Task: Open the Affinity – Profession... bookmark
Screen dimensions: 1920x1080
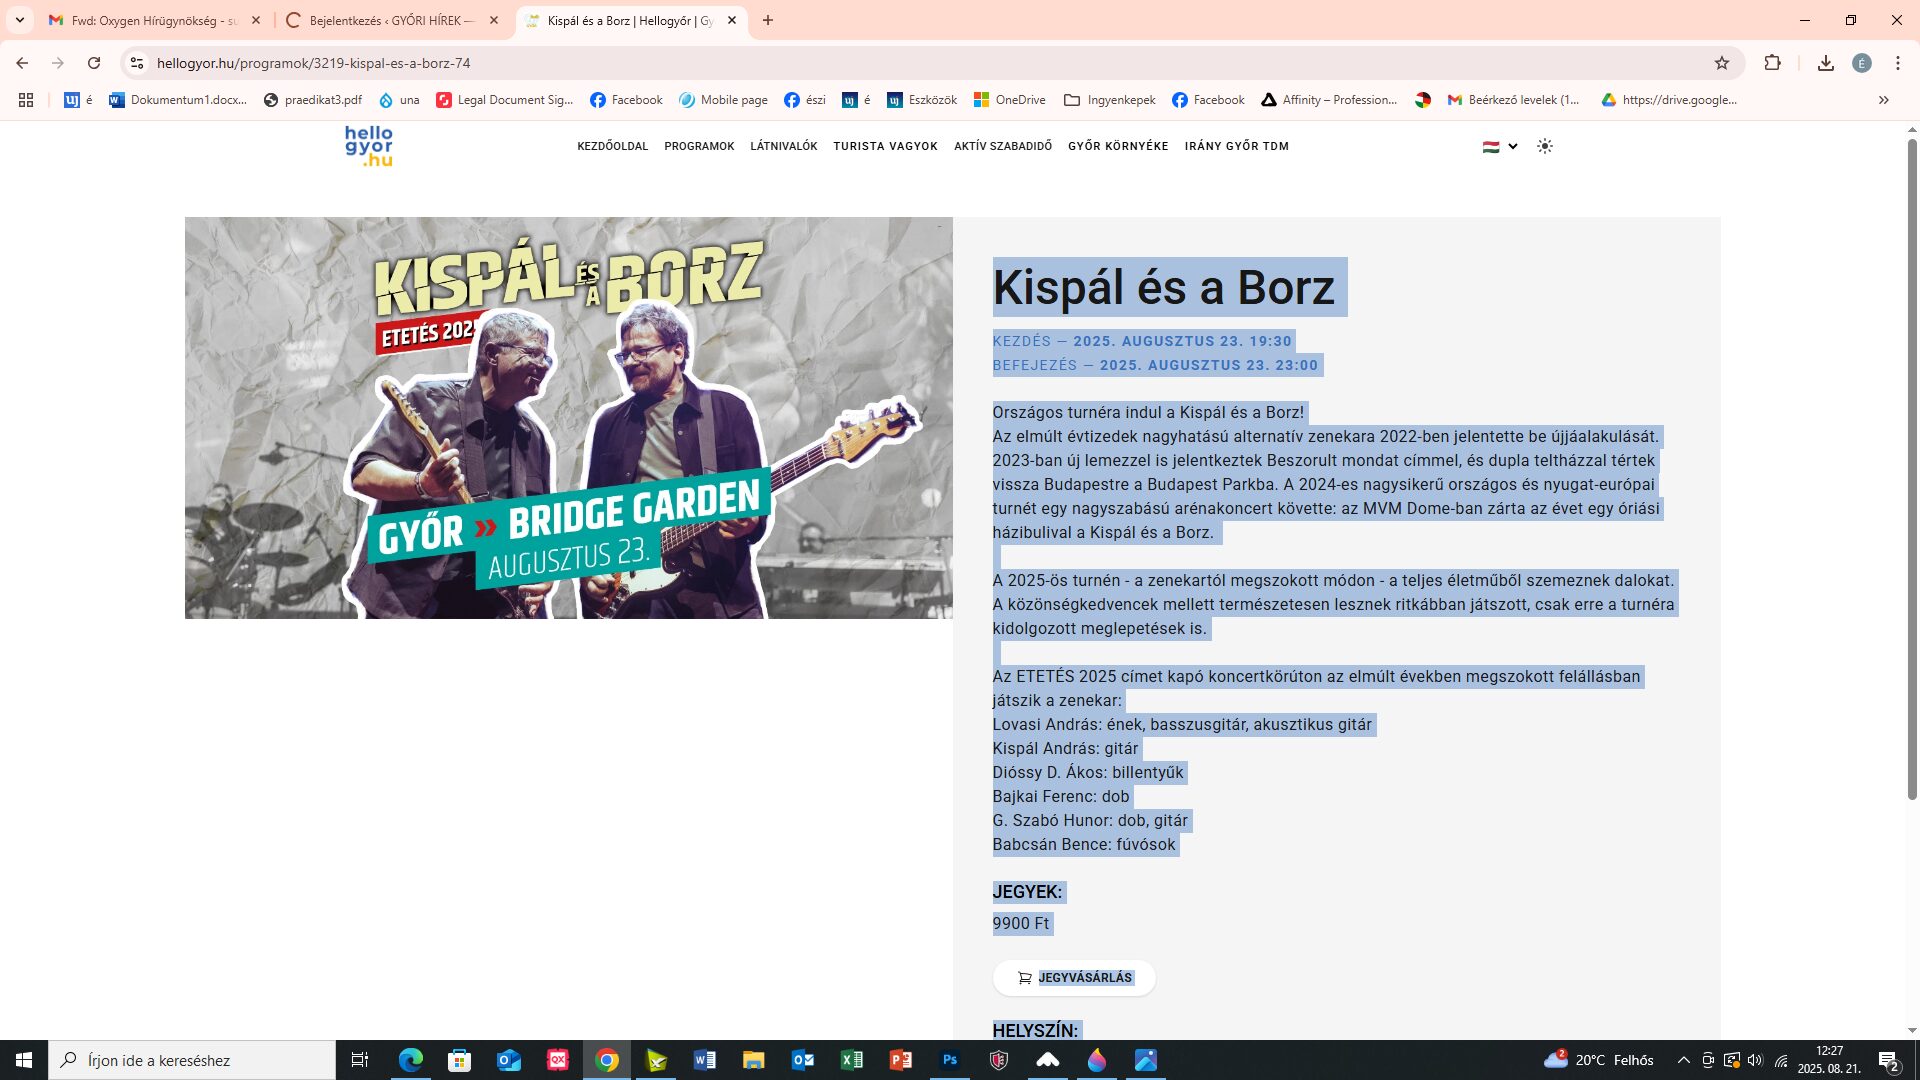Action: (x=1329, y=100)
